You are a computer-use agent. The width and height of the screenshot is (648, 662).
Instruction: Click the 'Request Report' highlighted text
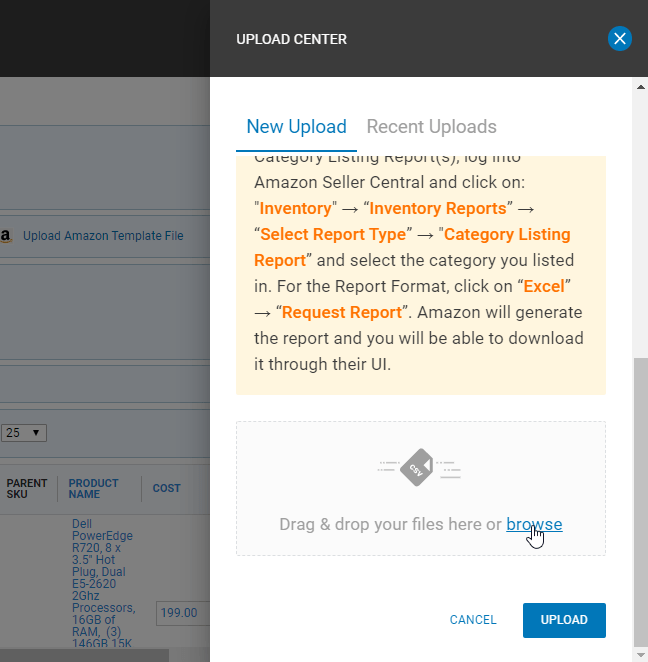(342, 312)
